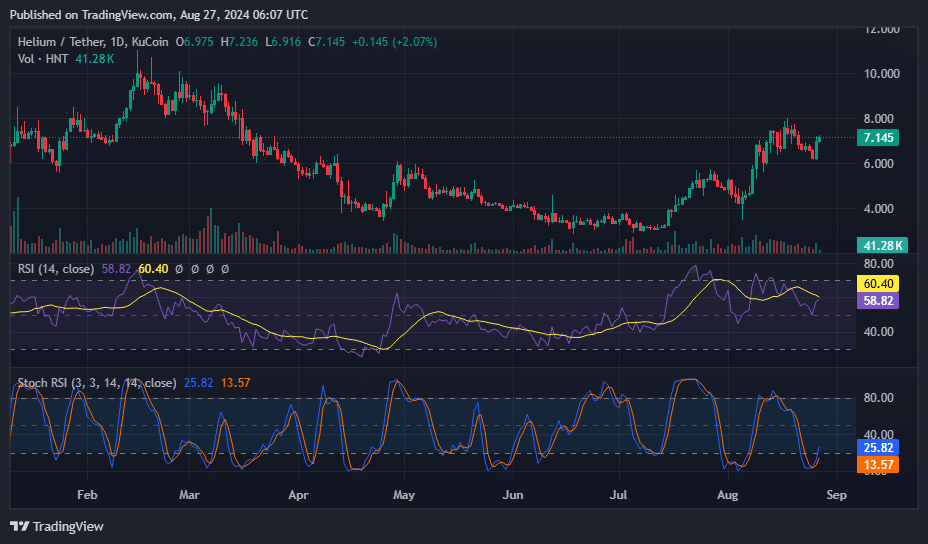928x544 pixels.
Task: Click the yellow 60.40 tag on RSI axis
Action: coord(878,284)
